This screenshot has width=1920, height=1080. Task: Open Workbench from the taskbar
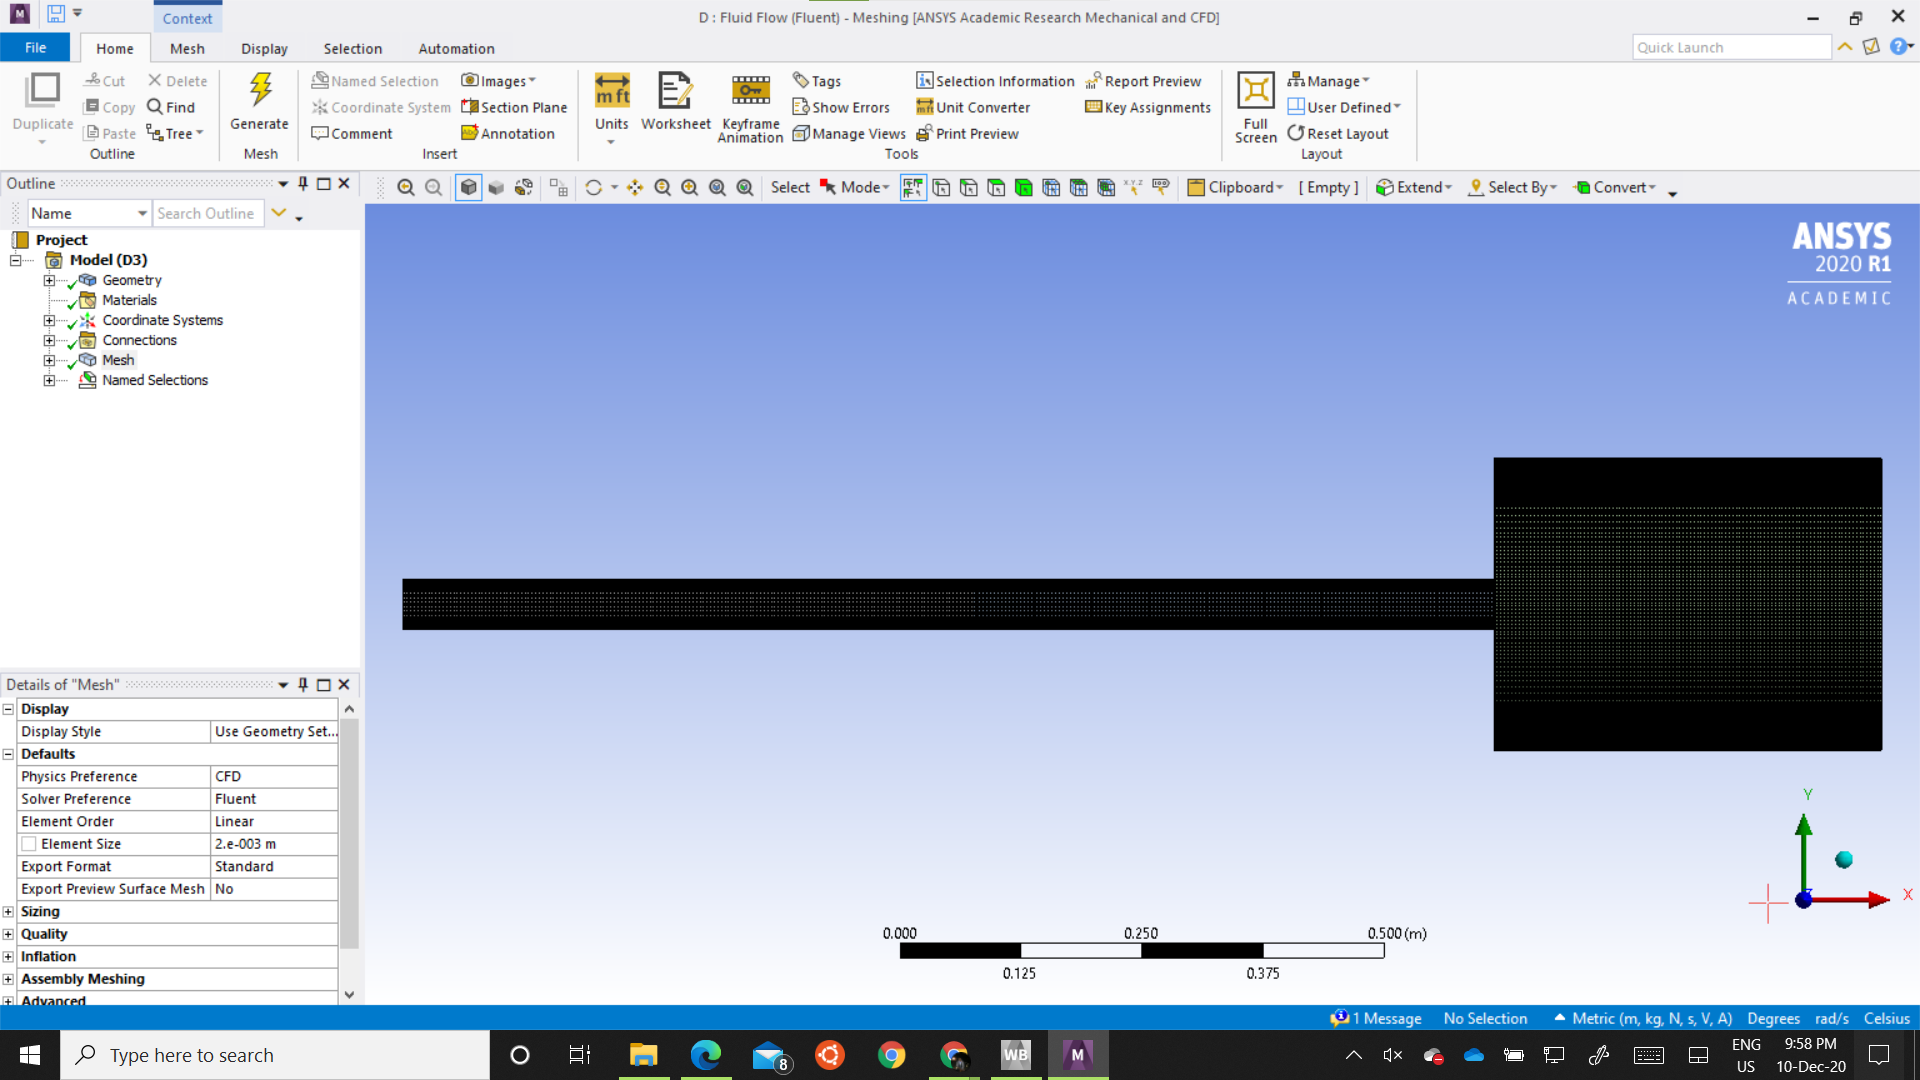pos(1015,1054)
